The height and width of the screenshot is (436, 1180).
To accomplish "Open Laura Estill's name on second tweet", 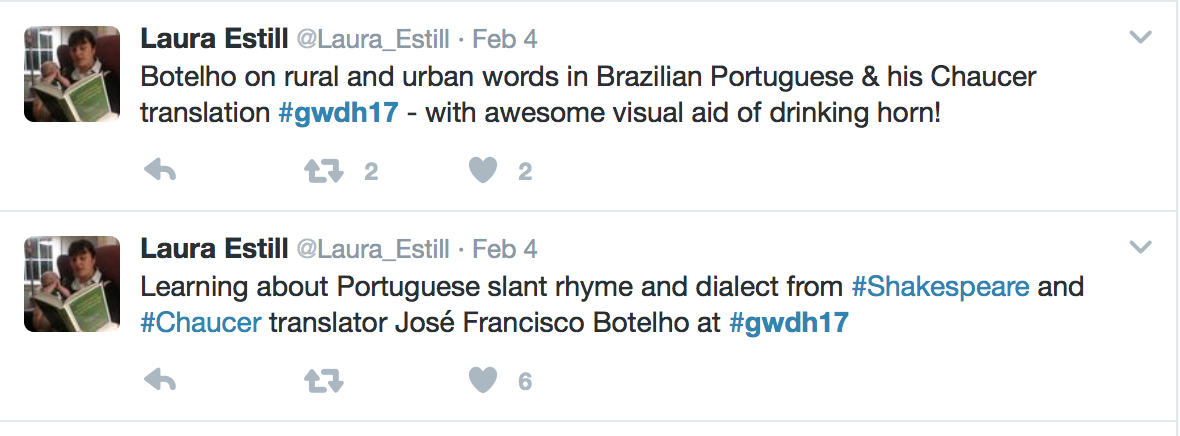I will (x=213, y=247).
